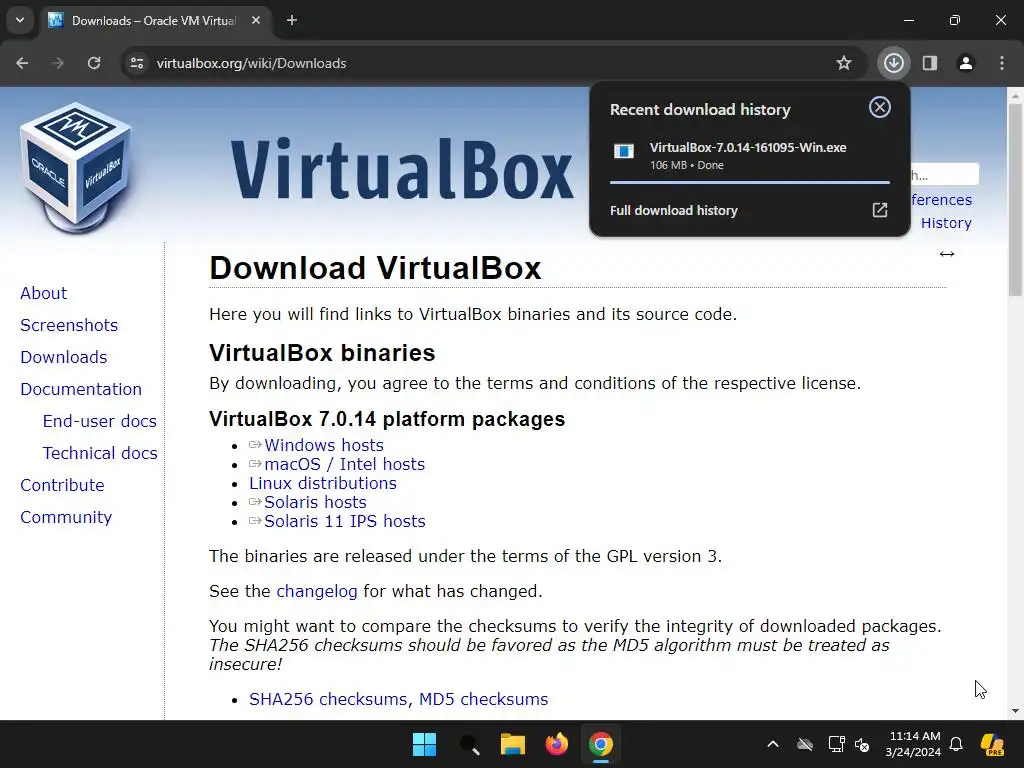1024x768 pixels.
Task: Click the VirtualBox cube logo
Action: [x=76, y=167]
